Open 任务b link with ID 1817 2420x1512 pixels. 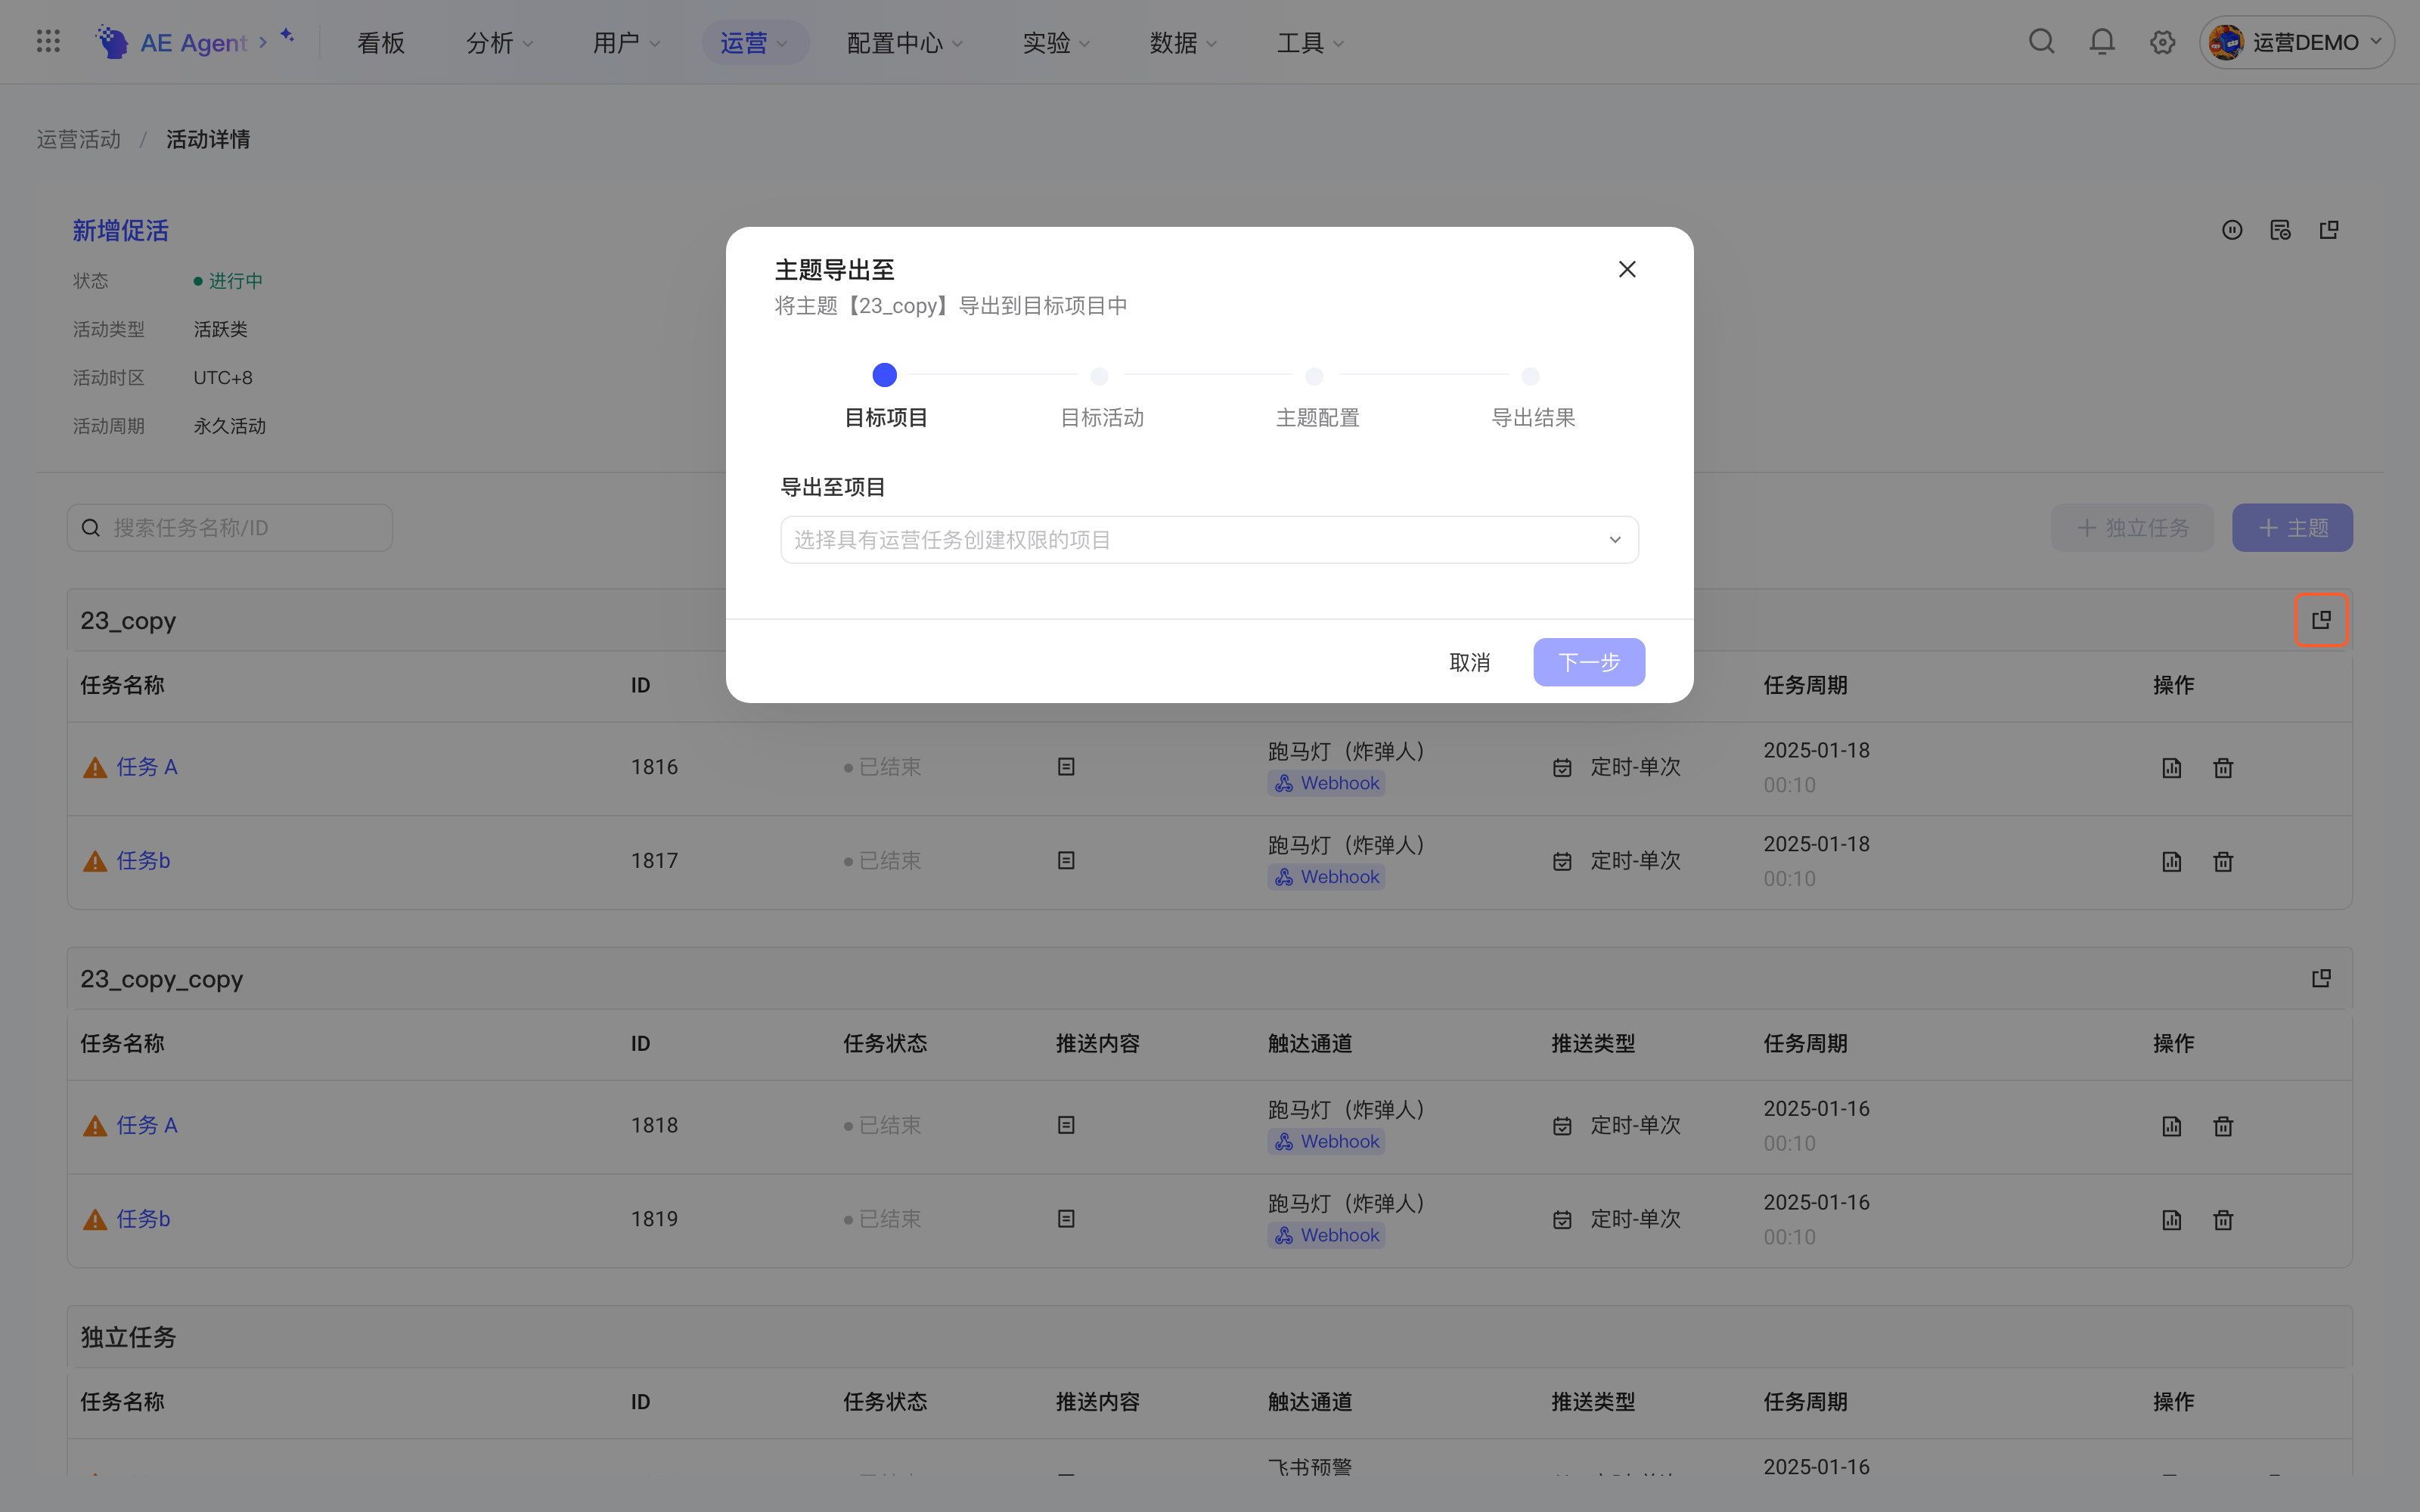(143, 860)
